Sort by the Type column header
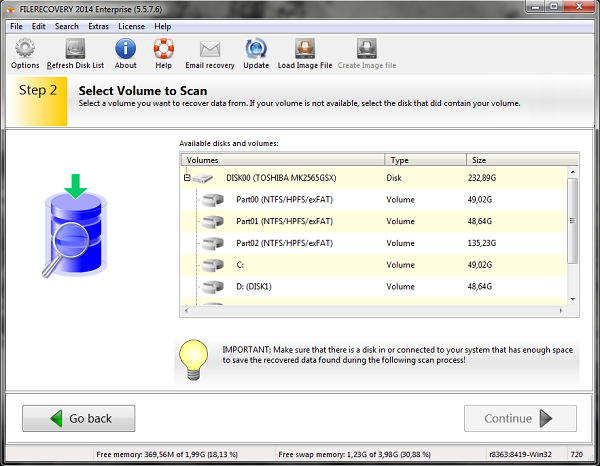600x466 pixels. coord(426,160)
